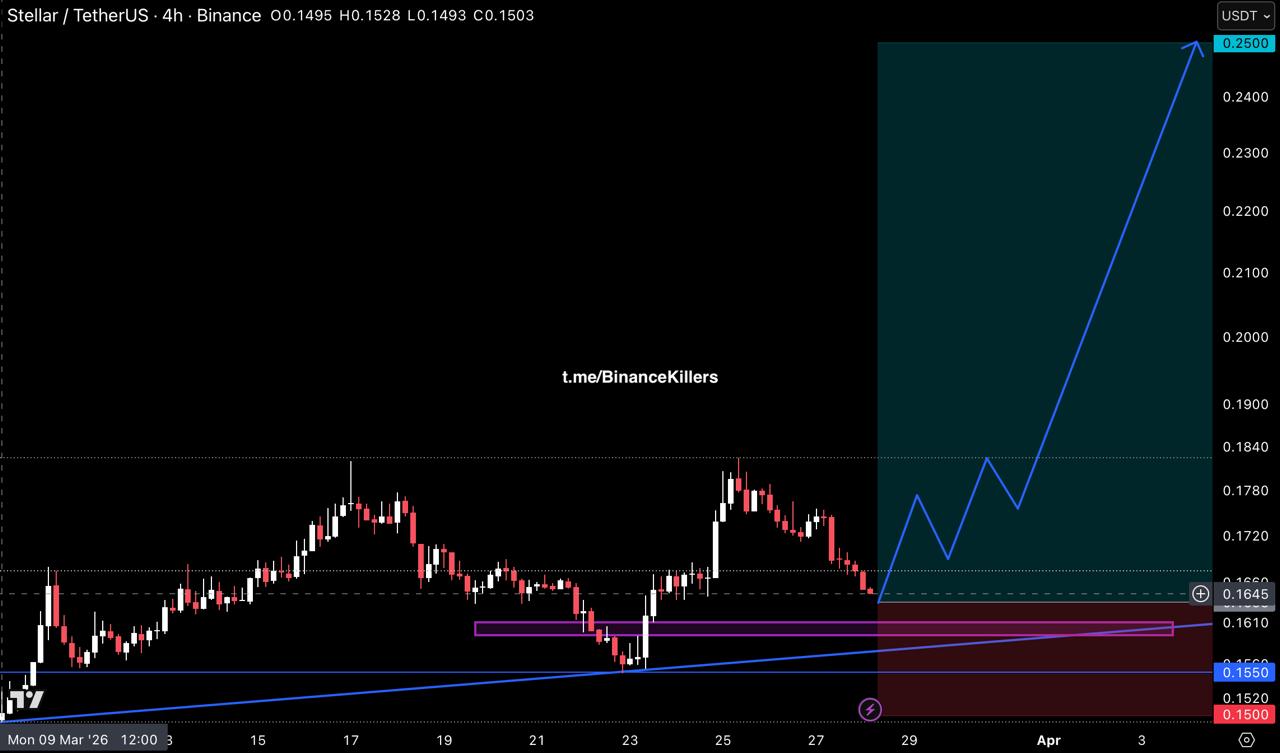Select the 0.2500 target price label
1280x753 pixels.
click(1241, 43)
